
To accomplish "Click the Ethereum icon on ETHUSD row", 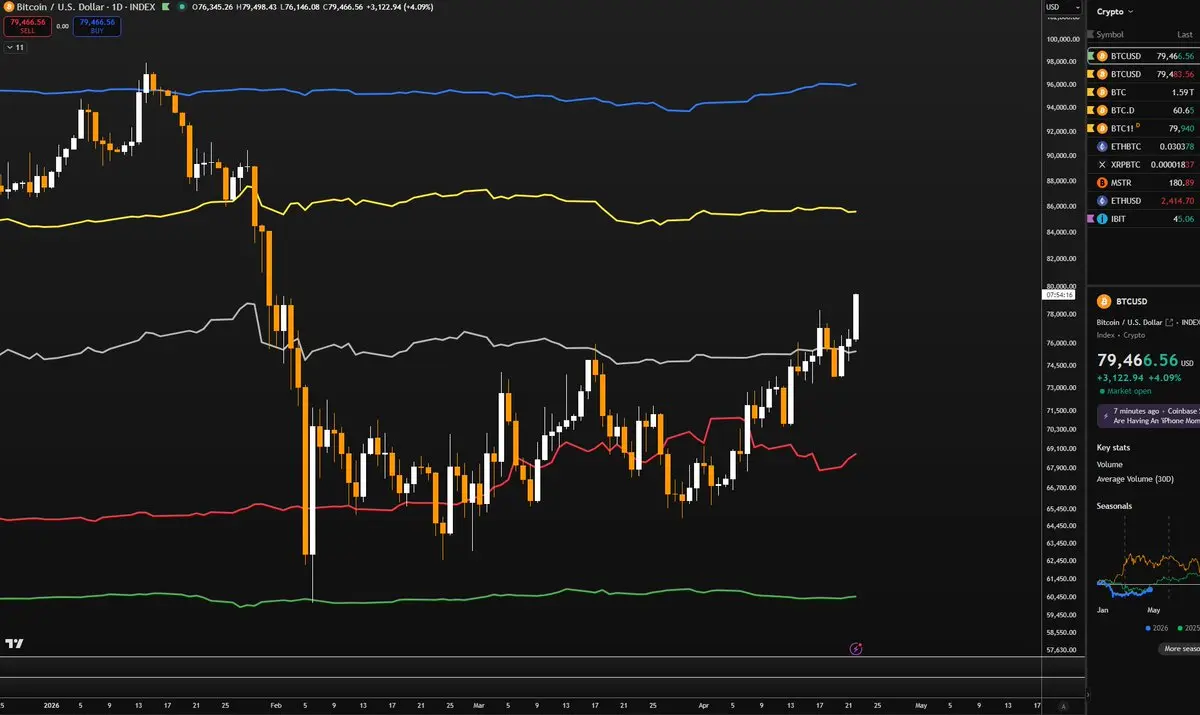I will (x=1102, y=200).
